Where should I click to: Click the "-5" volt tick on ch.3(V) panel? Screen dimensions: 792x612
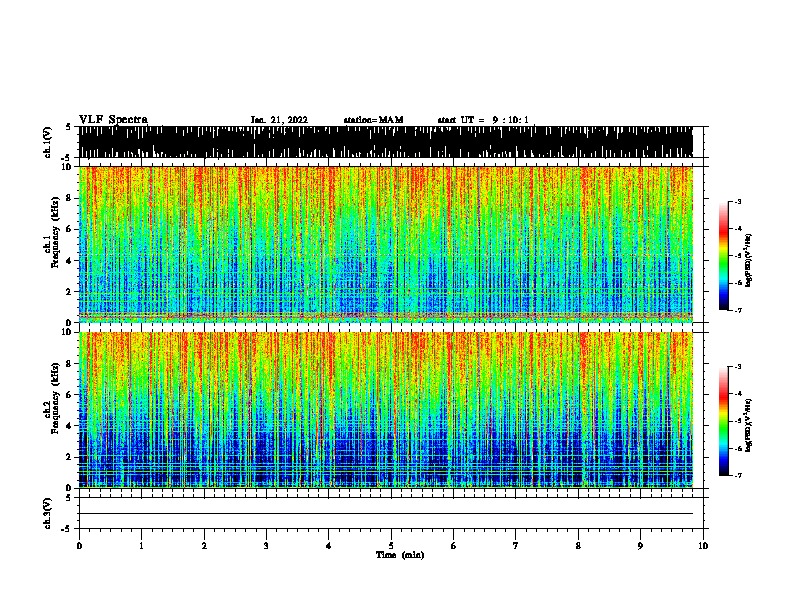[x=67, y=529]
